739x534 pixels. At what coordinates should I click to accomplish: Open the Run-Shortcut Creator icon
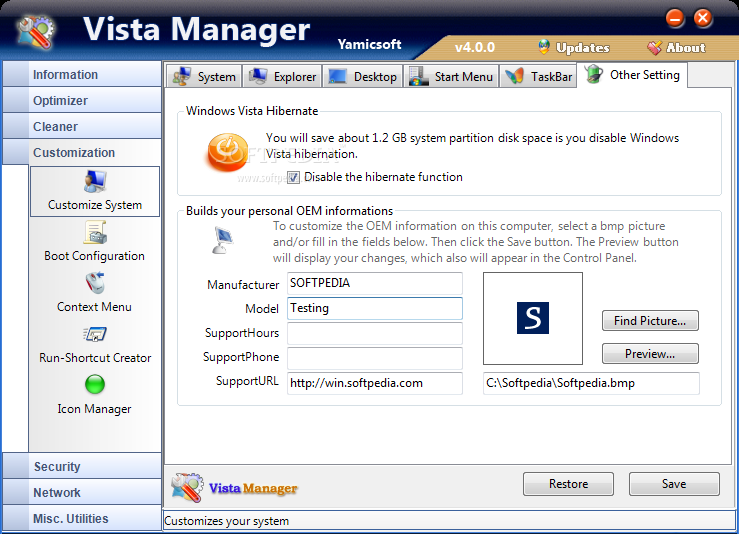click(x=95, y=334)
